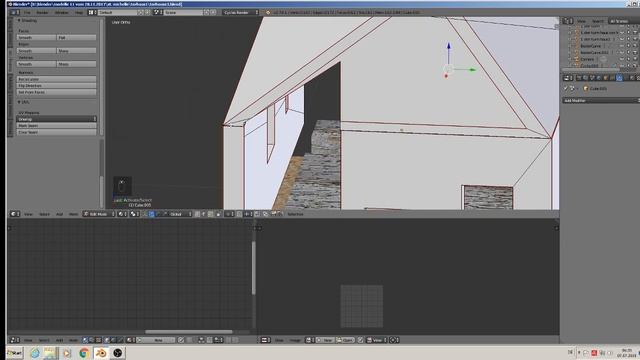
Task: Open the pivot point selector
Action: [134, 214]
